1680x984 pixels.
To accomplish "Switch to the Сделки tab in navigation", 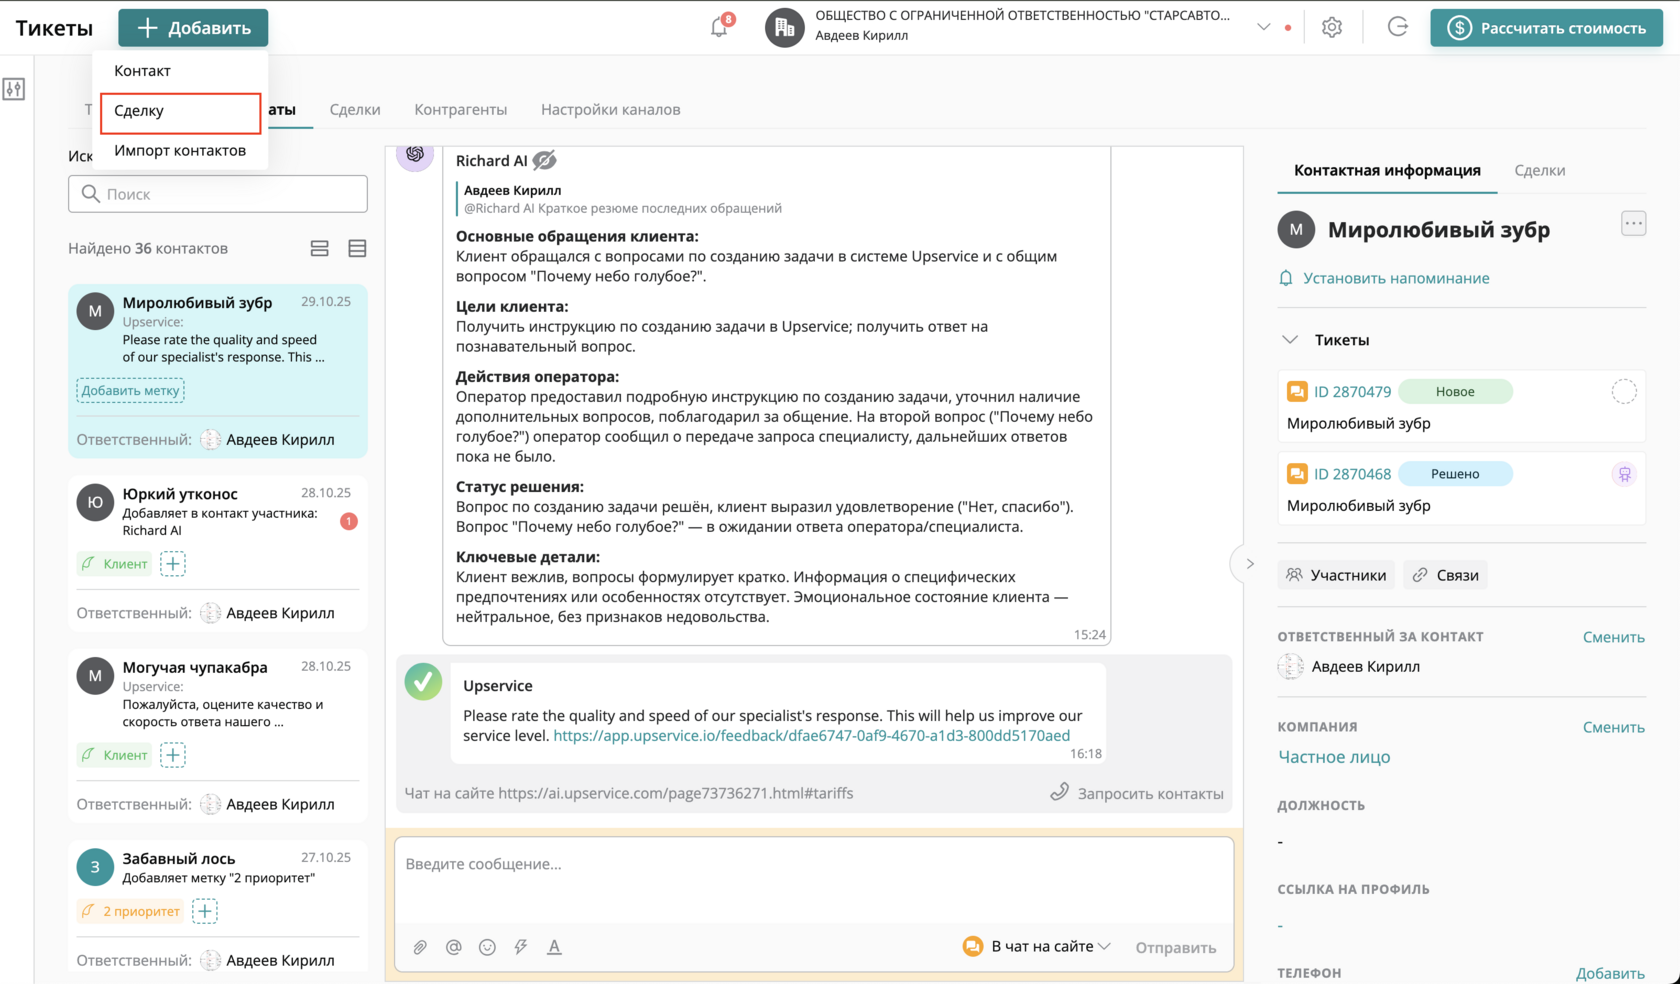I will point(355,110).
